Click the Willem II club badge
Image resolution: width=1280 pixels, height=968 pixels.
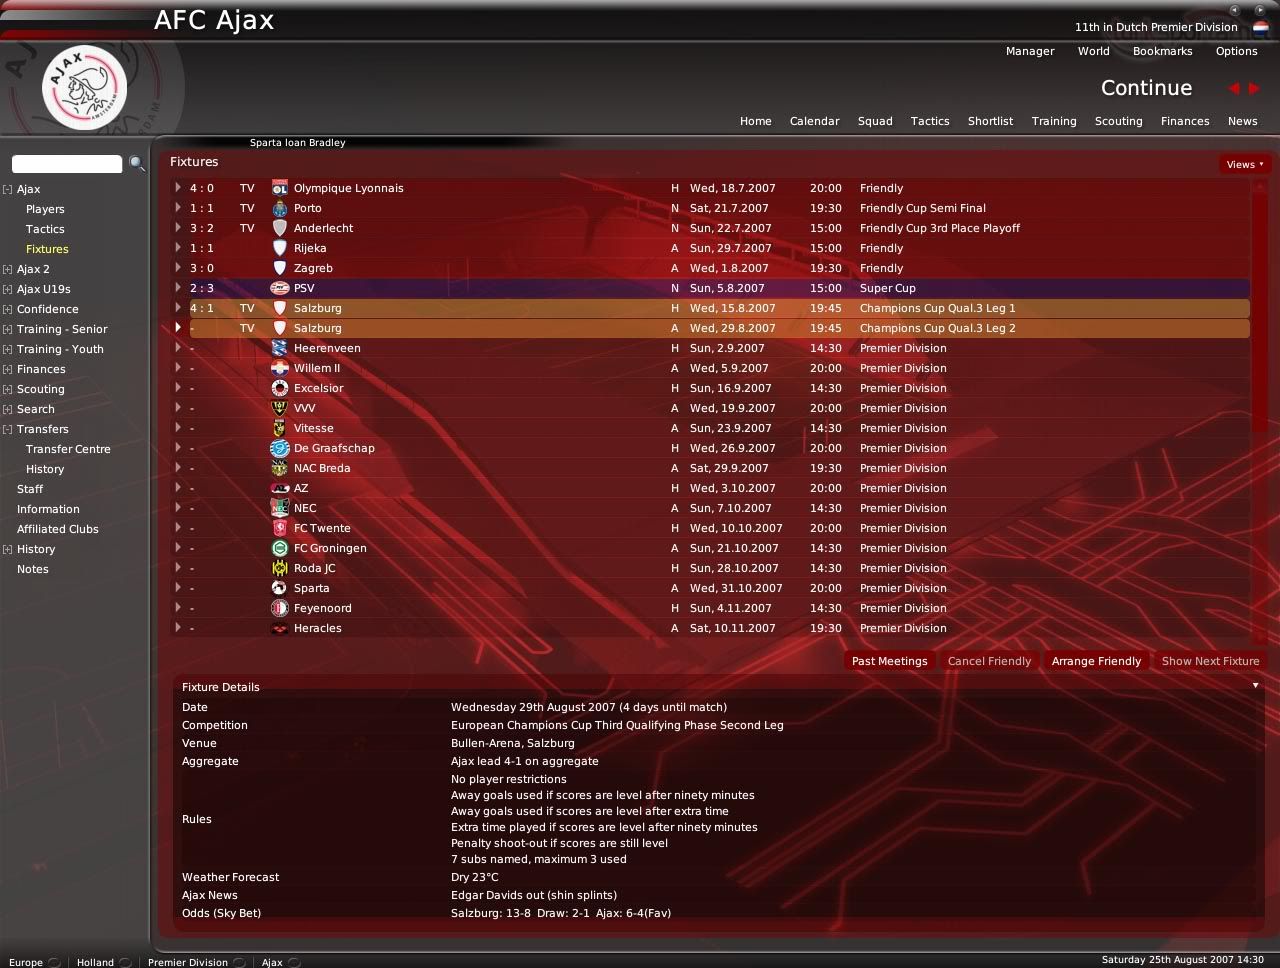click(x=280, y=368)
